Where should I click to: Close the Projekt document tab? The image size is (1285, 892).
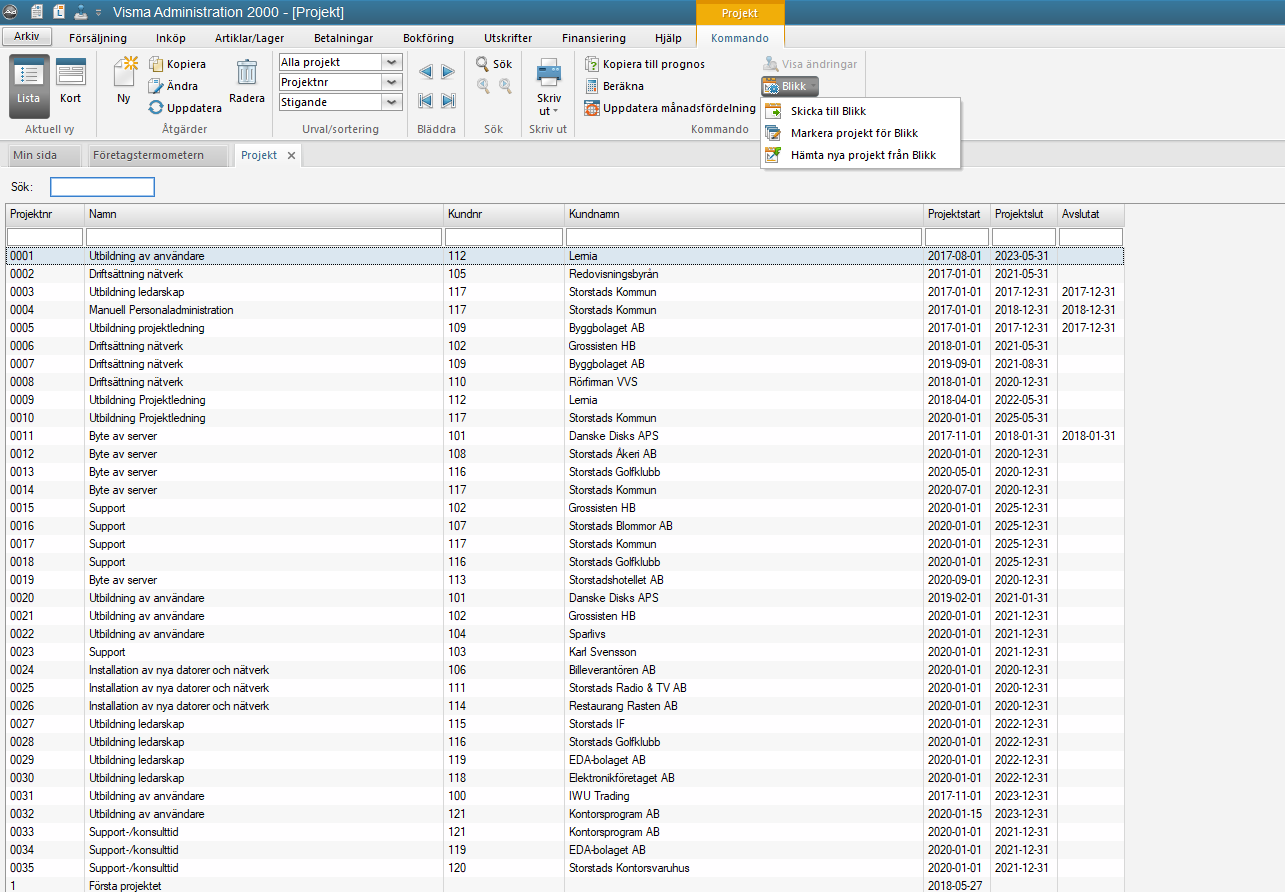291,155
